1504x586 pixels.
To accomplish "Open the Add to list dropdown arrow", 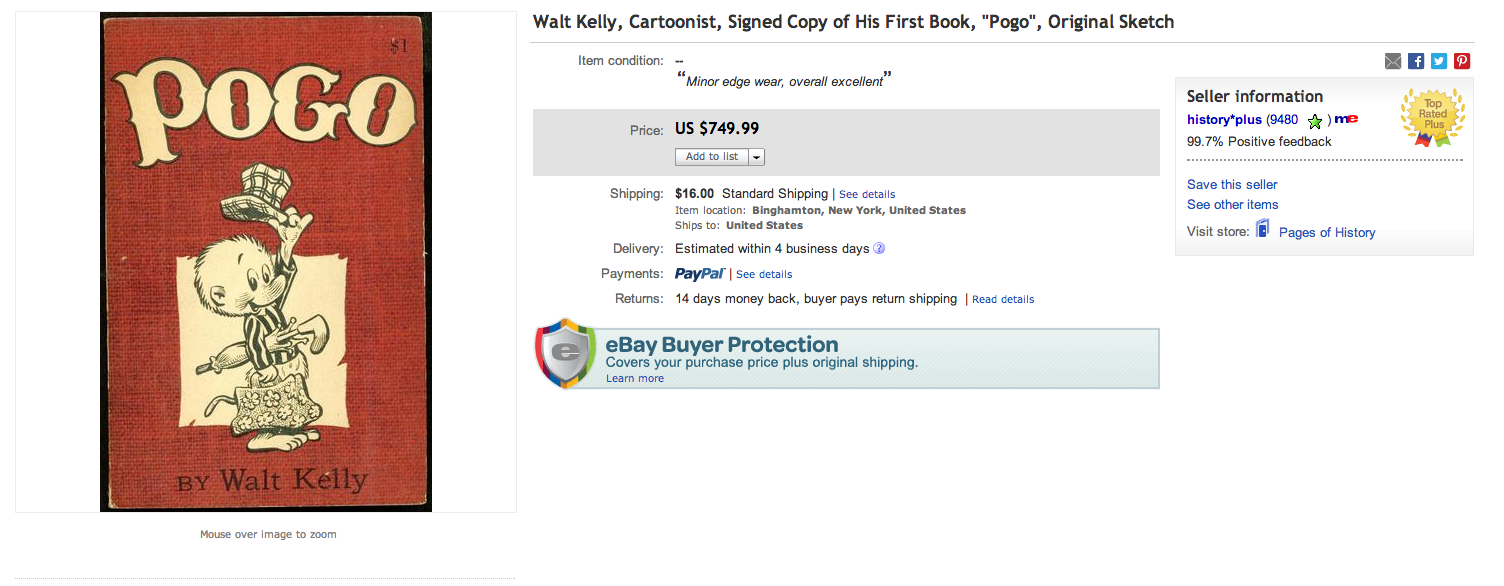I will click(x=757, y=157).
